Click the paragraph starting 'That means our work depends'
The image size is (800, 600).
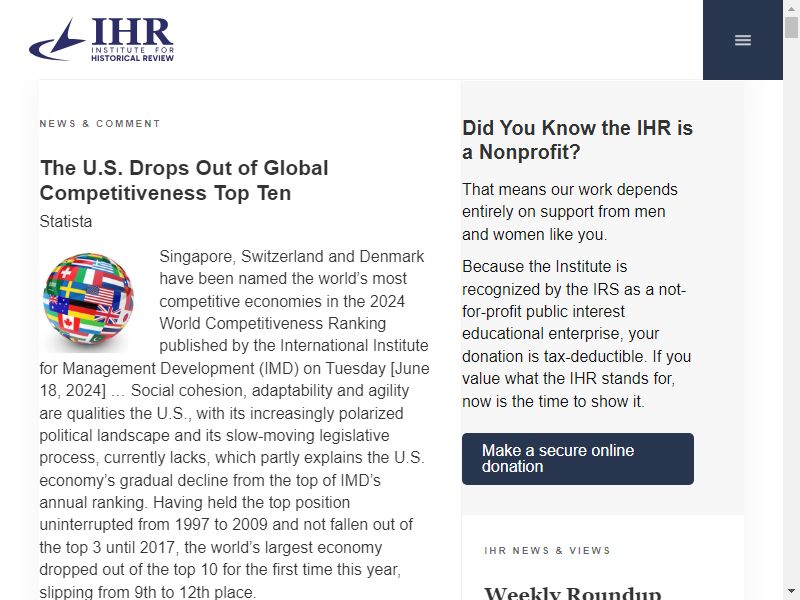tap(570, 212)
